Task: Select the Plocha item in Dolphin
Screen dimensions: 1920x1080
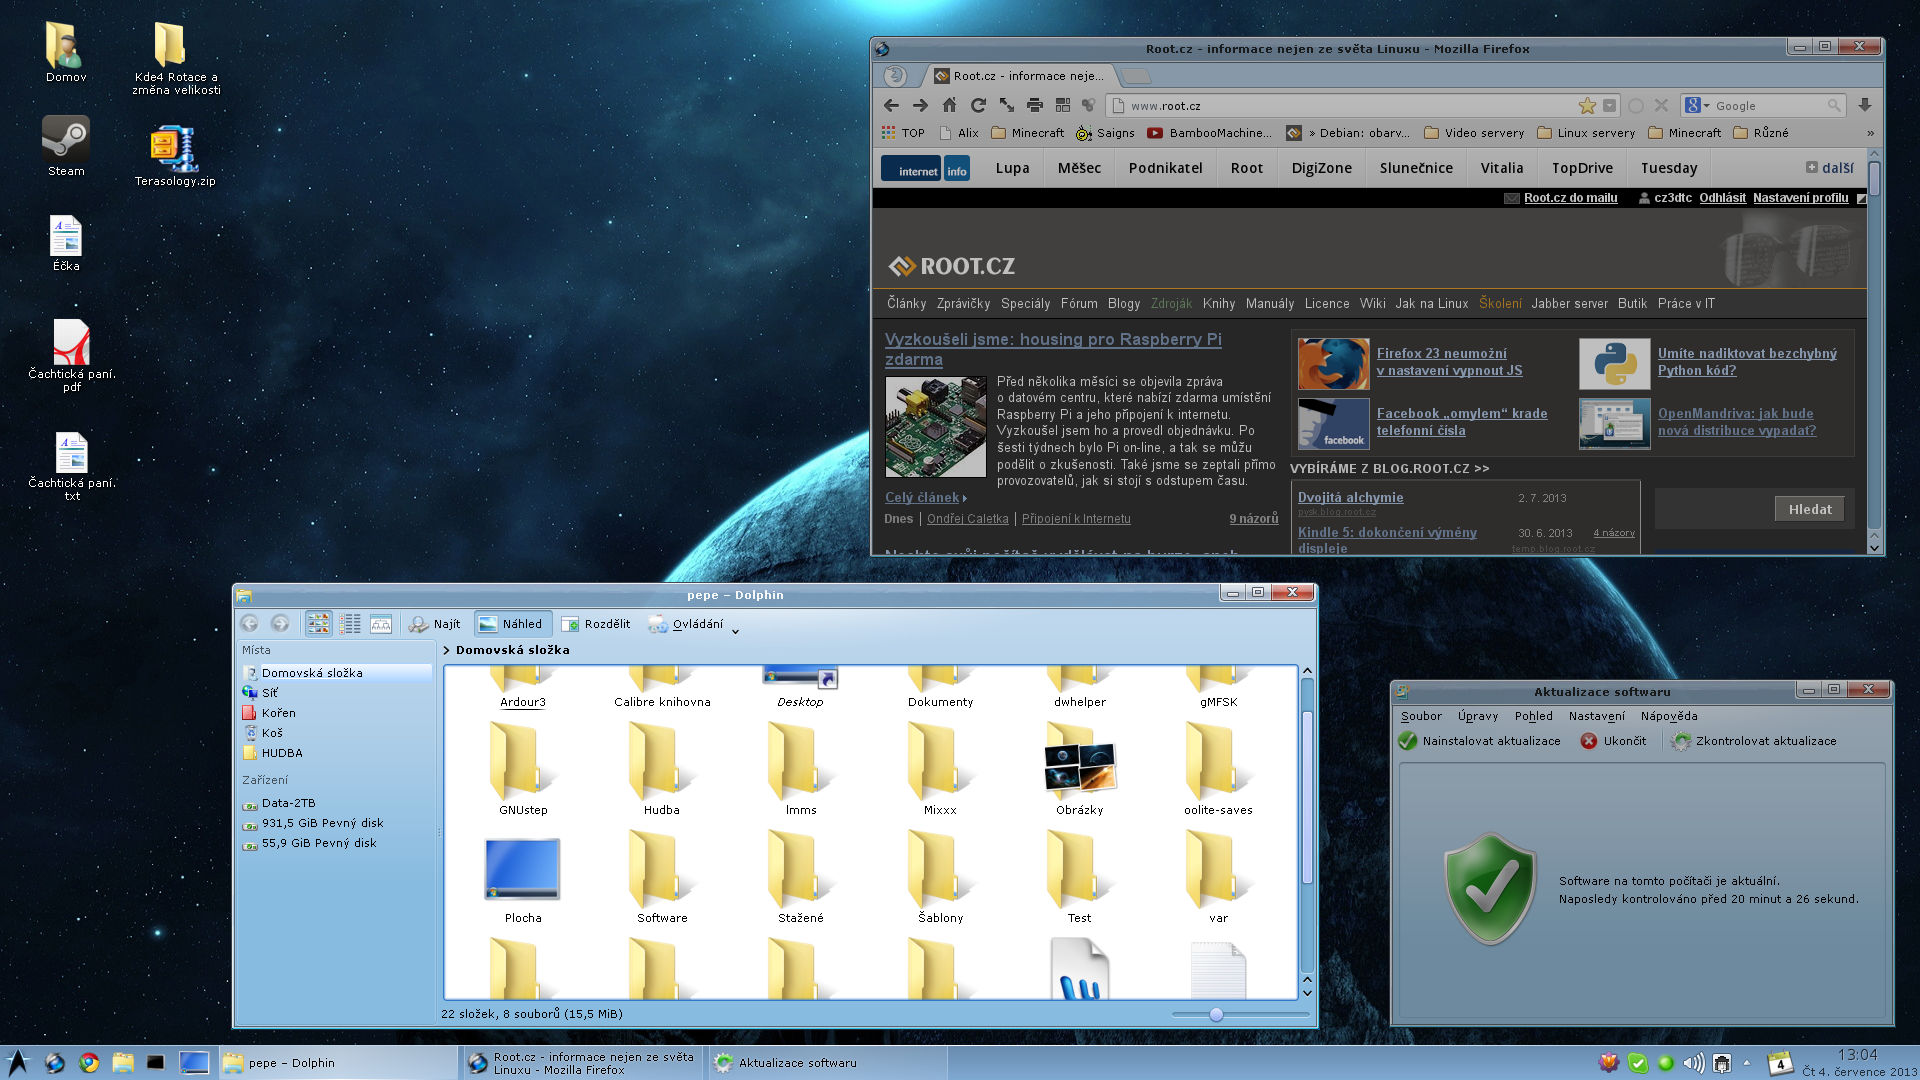Action: (x=523, y=880)
